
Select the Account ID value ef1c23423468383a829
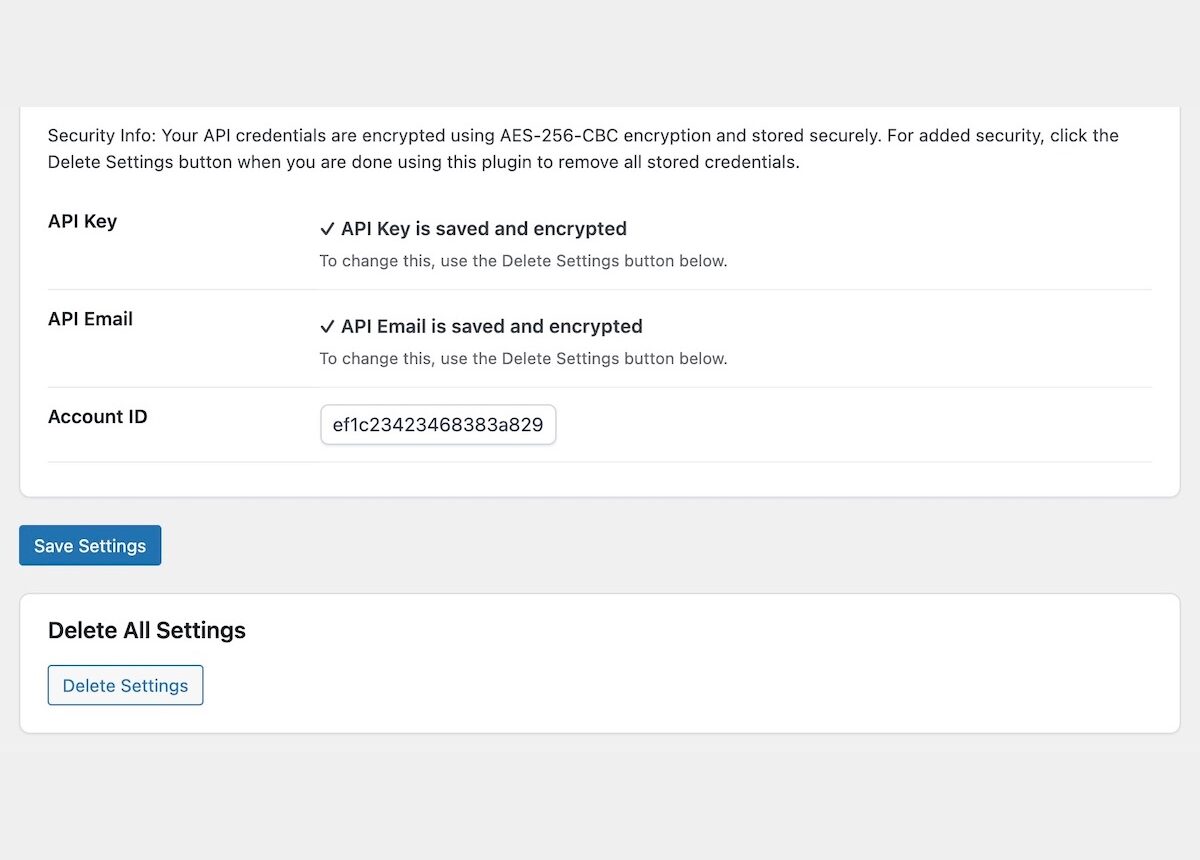tap(436, 425)
